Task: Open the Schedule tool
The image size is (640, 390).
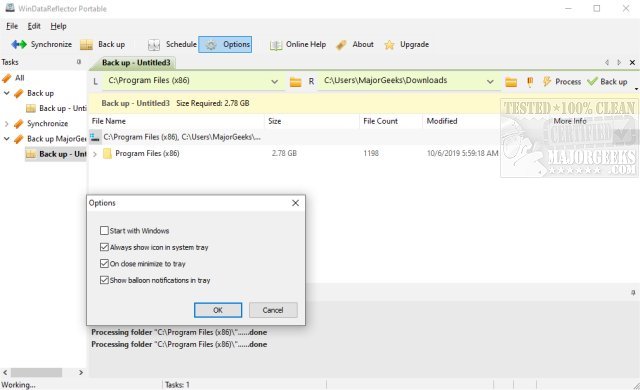Action: click(x=172, y=44)
